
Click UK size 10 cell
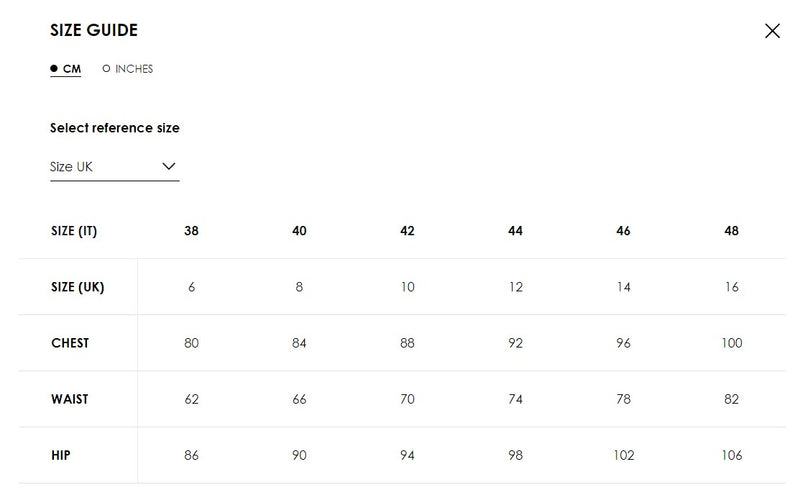[407, 287]
